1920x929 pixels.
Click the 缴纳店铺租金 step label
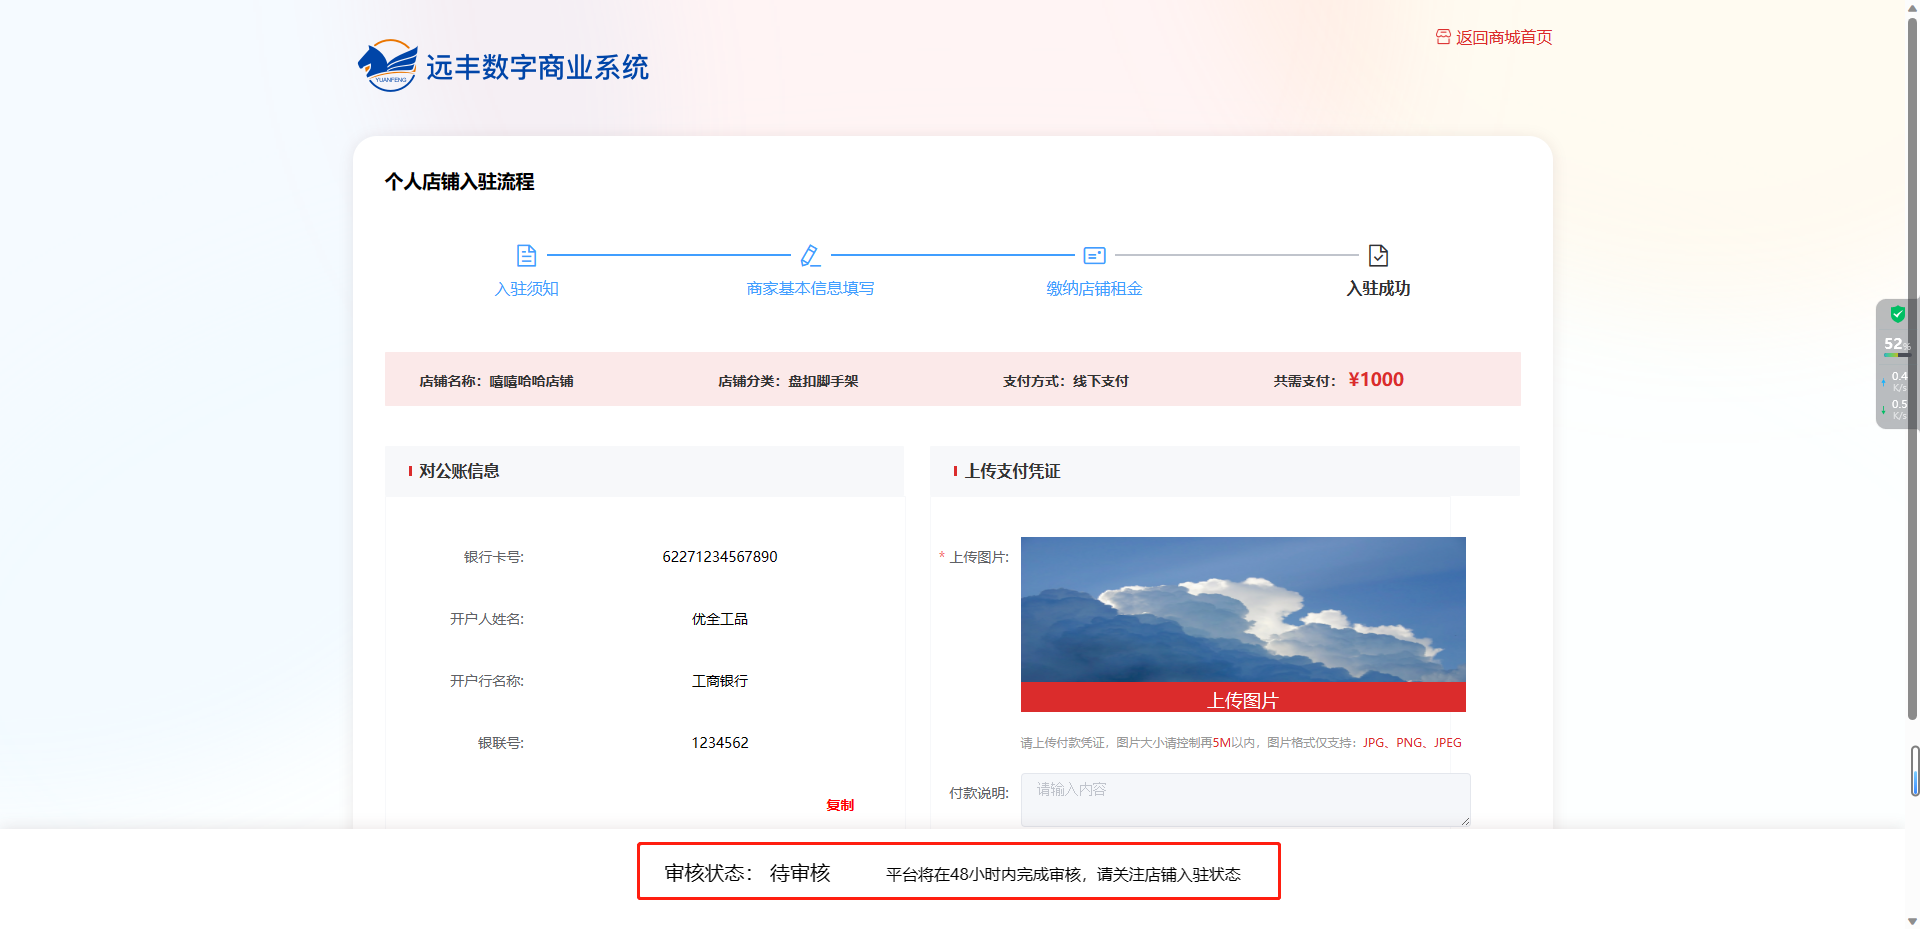point(1094,288)
